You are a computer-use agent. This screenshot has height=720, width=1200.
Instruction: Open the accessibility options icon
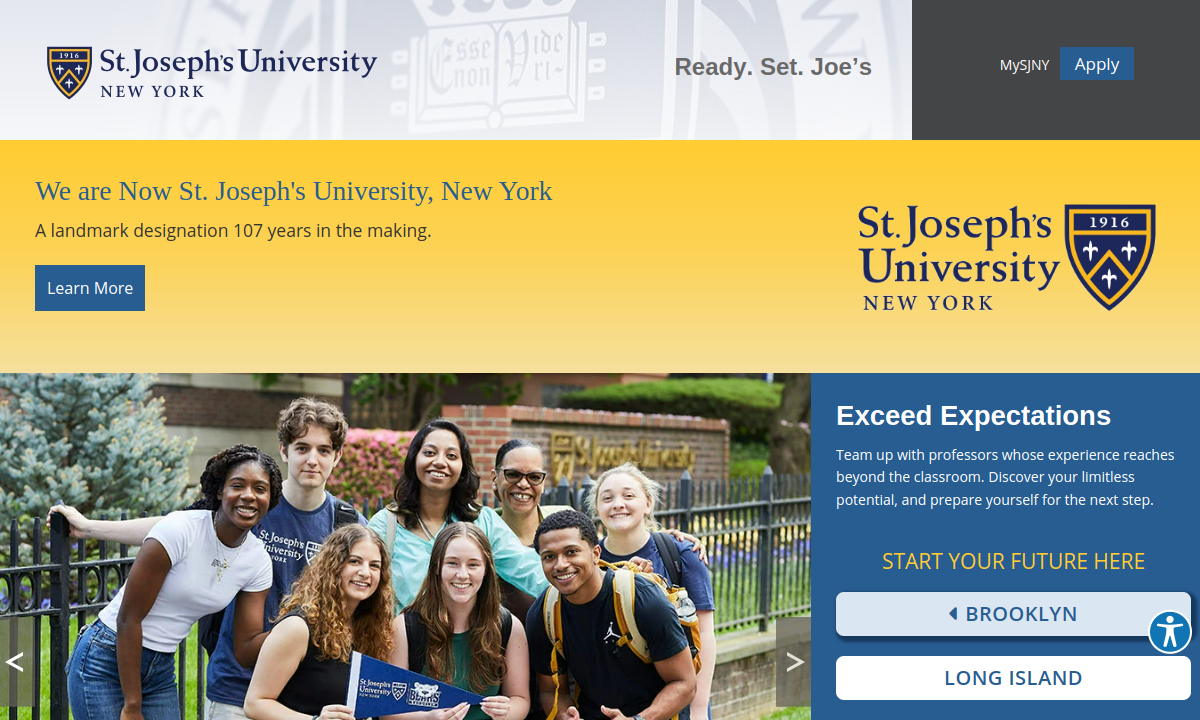click(x=1169, y=632)
